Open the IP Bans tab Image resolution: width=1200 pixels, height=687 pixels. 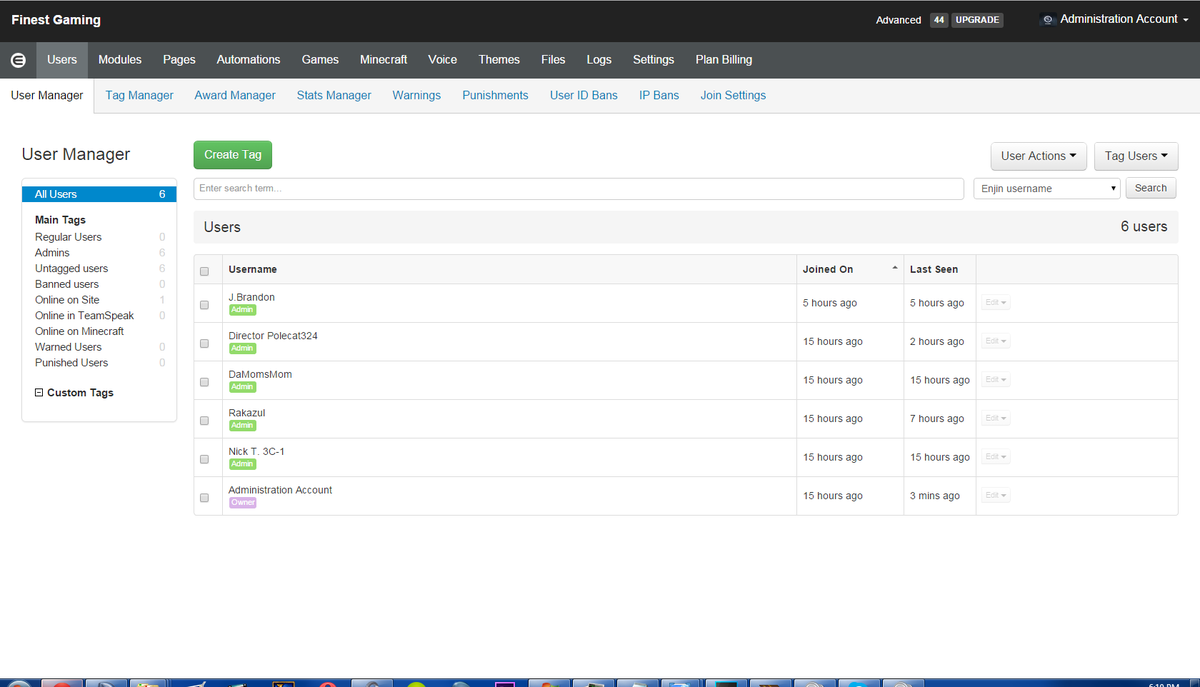coord(659,96)
